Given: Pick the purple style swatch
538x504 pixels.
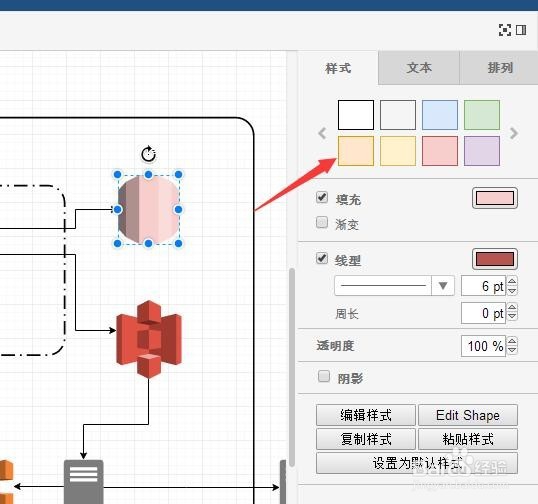Looking at the screenshot, I should tap(482, 151).
